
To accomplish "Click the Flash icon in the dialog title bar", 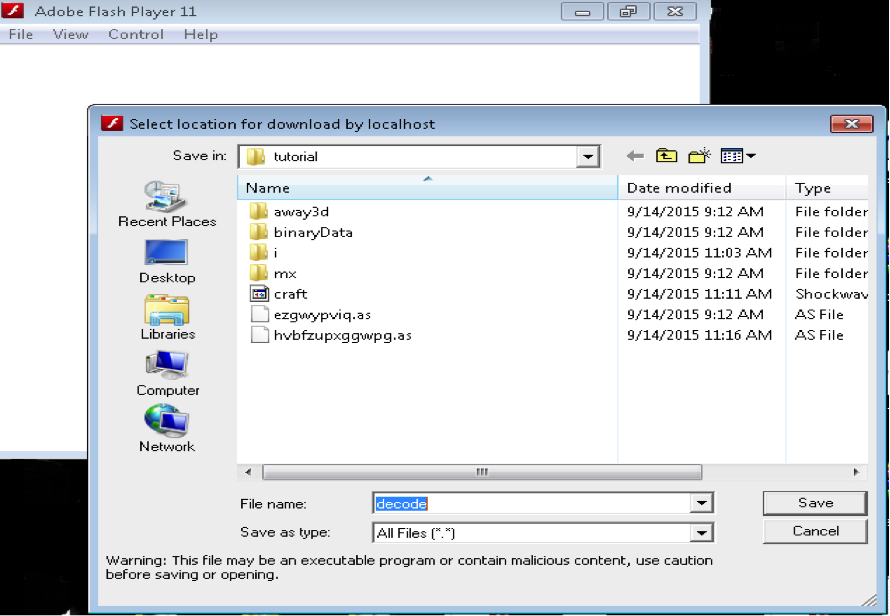I will click(112, 123).
